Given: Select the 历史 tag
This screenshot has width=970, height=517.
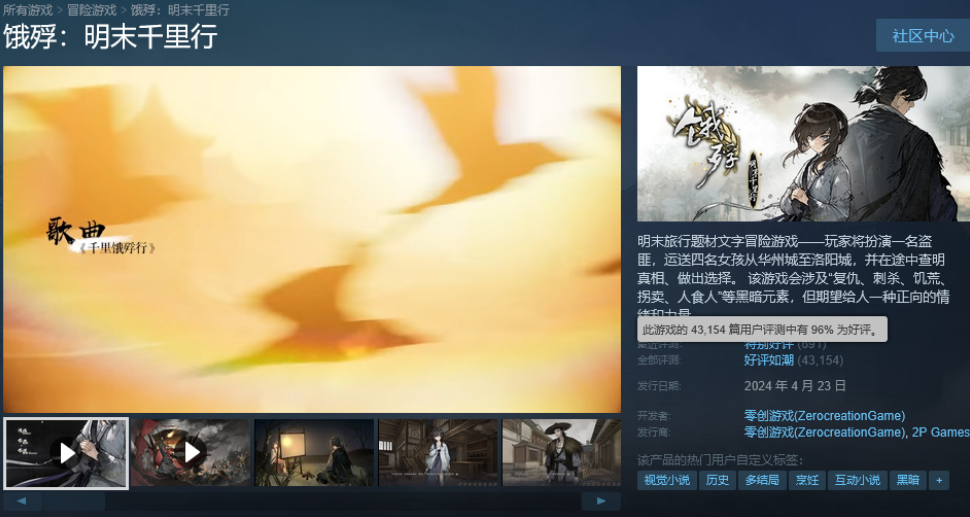Looking at the screenshot, I should (717, 480).
